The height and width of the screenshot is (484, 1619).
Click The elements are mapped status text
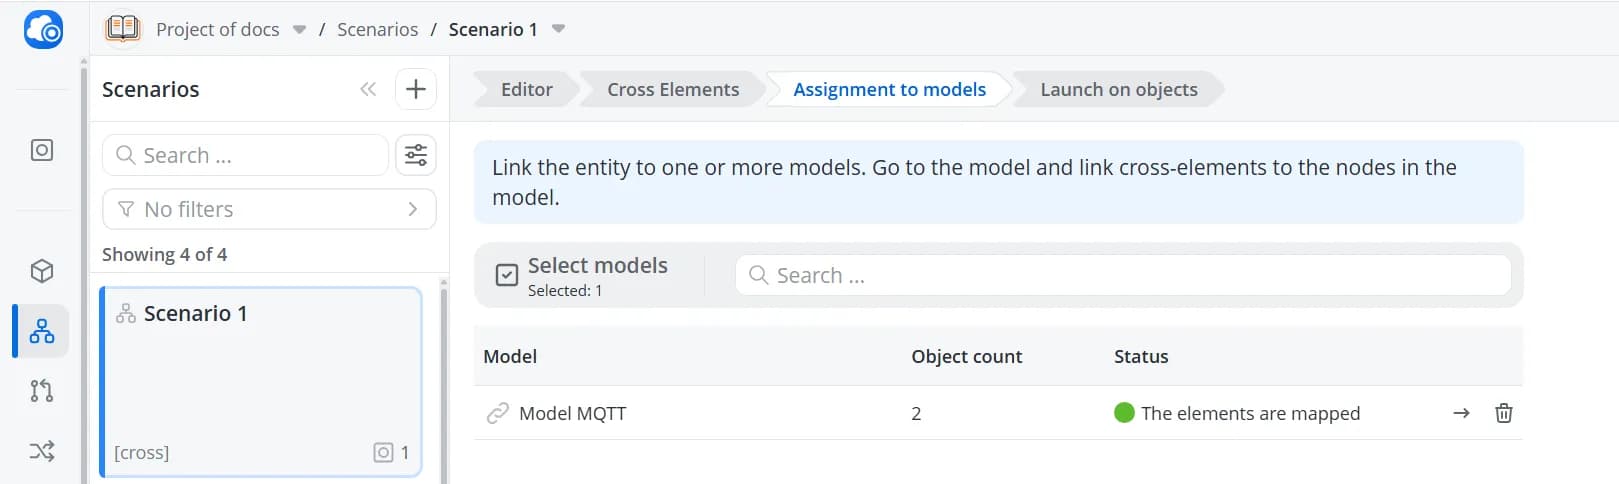[1250, 413]
